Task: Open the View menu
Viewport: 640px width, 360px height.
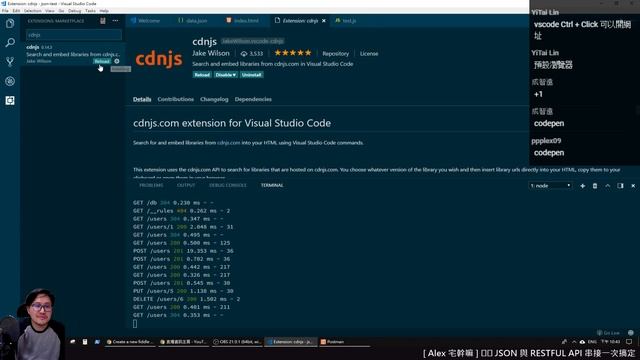Action: (x=49, y=11)
